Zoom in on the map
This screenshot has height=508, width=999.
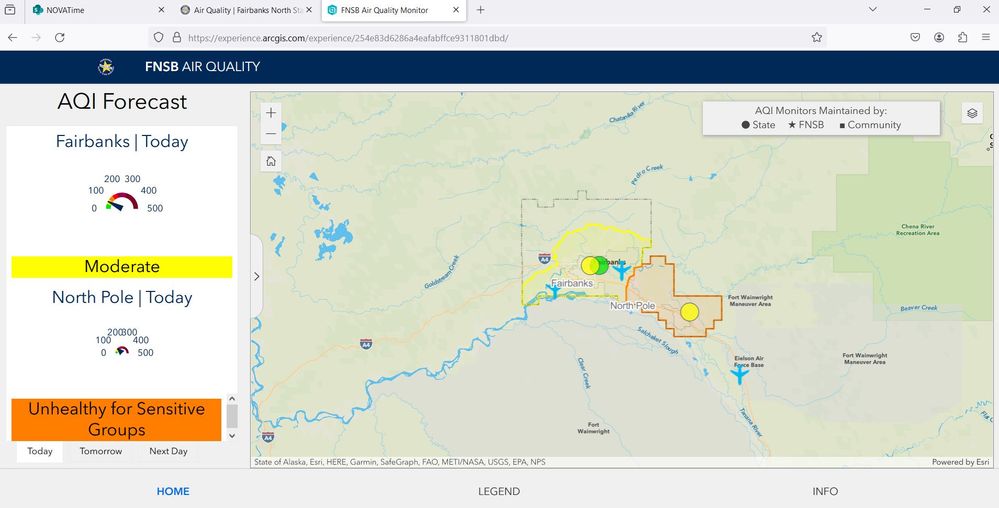pyautogui.click(x=271, y=113)
